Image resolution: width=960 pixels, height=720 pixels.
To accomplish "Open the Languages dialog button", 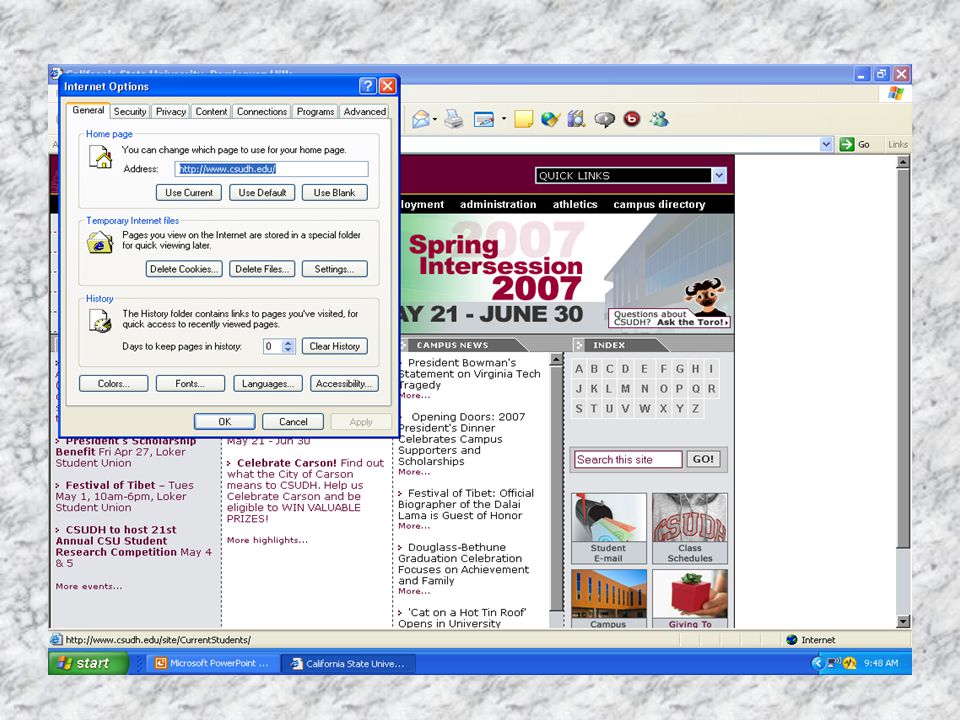I will point(268,384).
